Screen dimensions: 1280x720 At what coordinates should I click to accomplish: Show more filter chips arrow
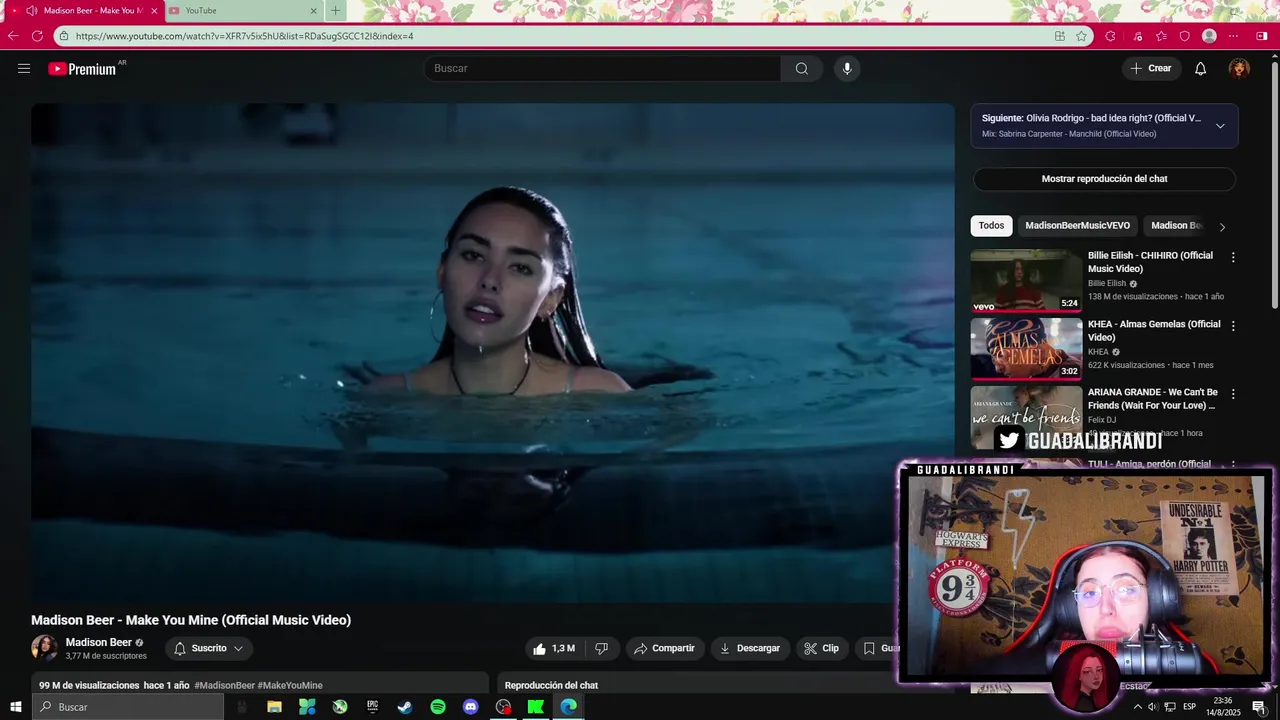pos(1222,227)
